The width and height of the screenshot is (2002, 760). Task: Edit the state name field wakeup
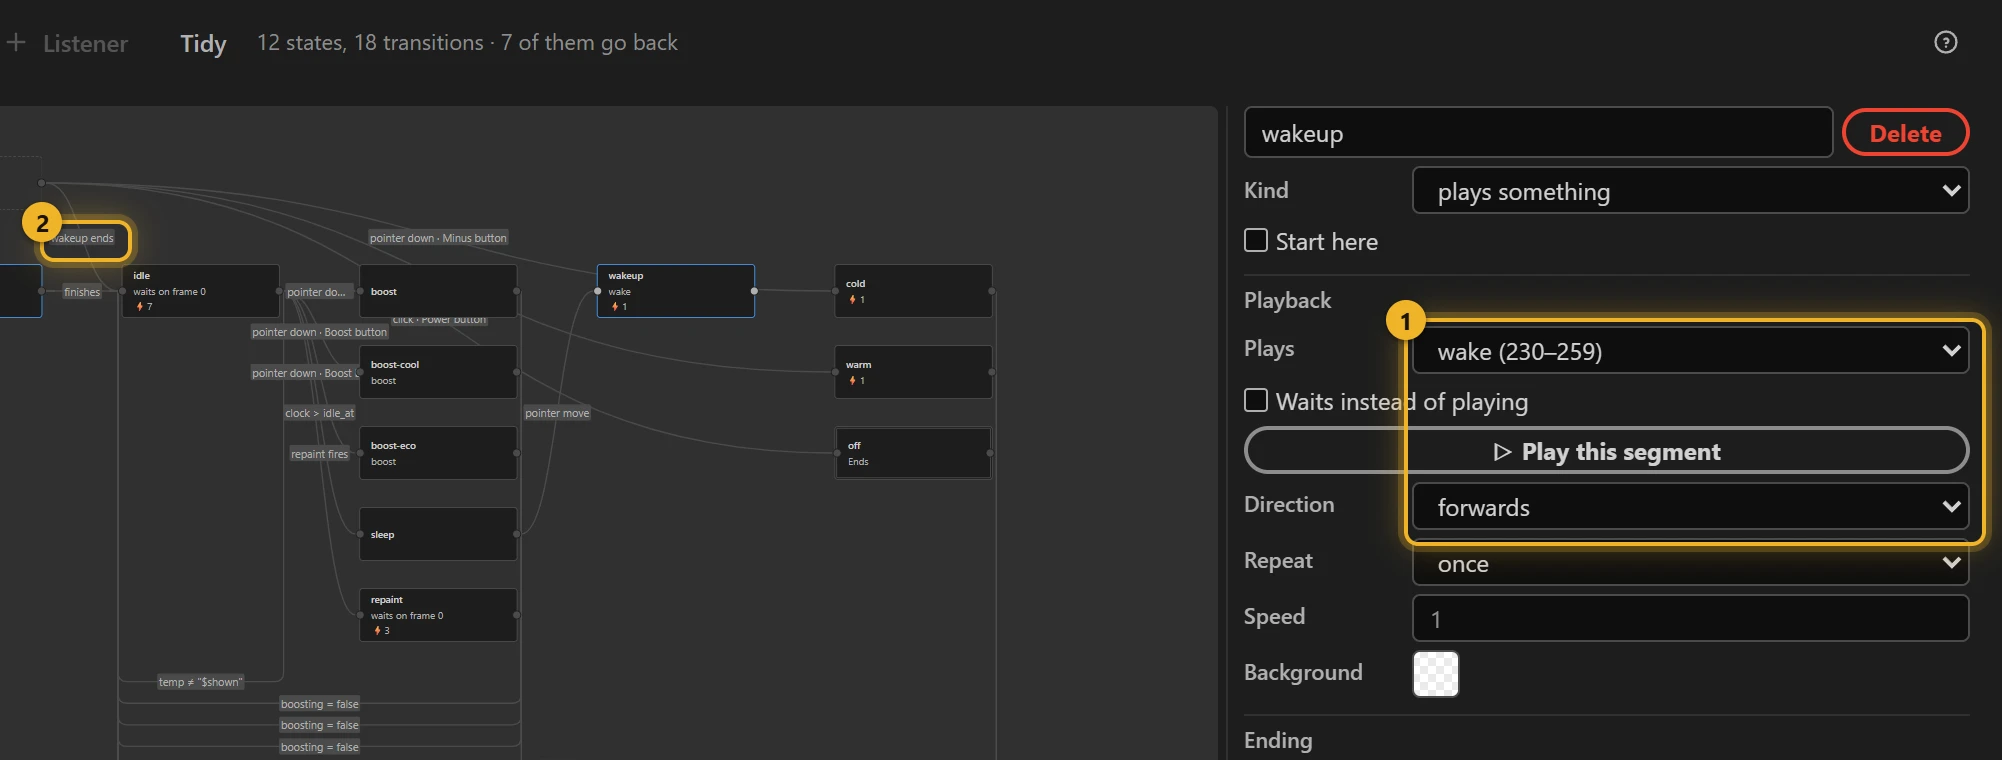(x=1538, y=133)
